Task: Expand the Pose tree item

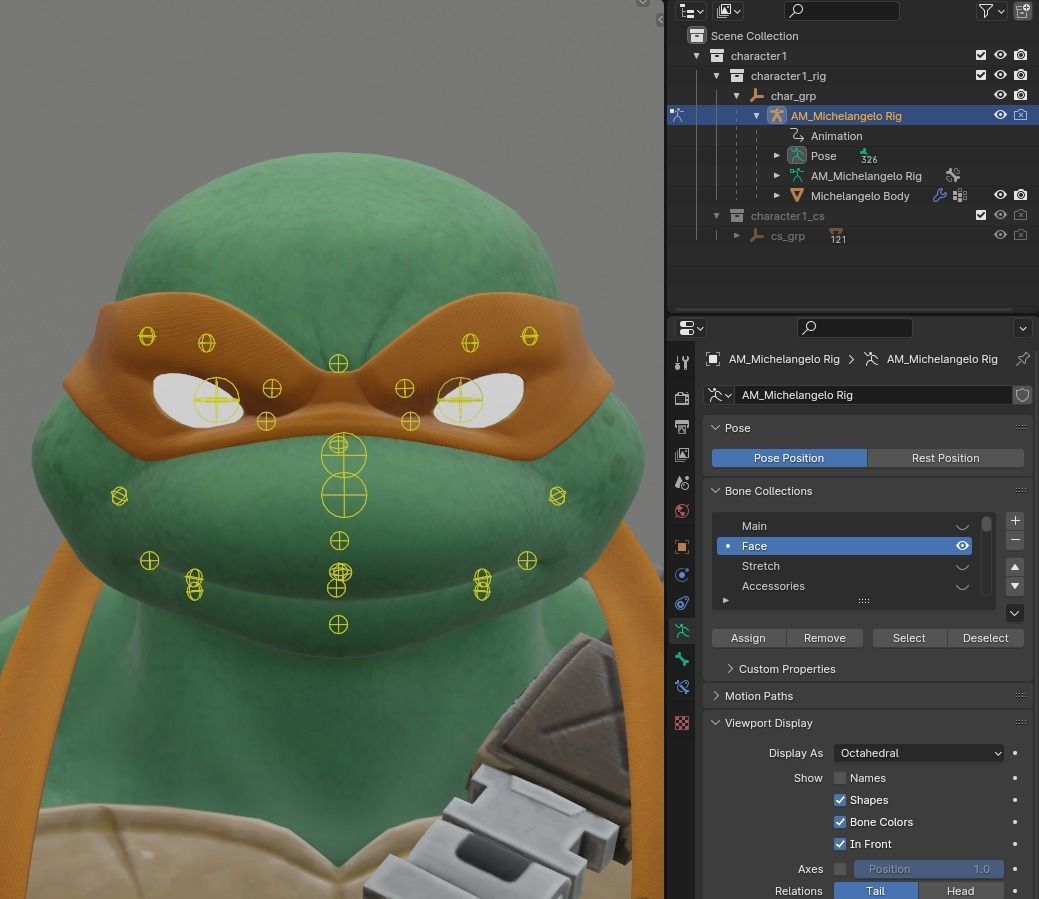Action: click(x=777, y=156)
